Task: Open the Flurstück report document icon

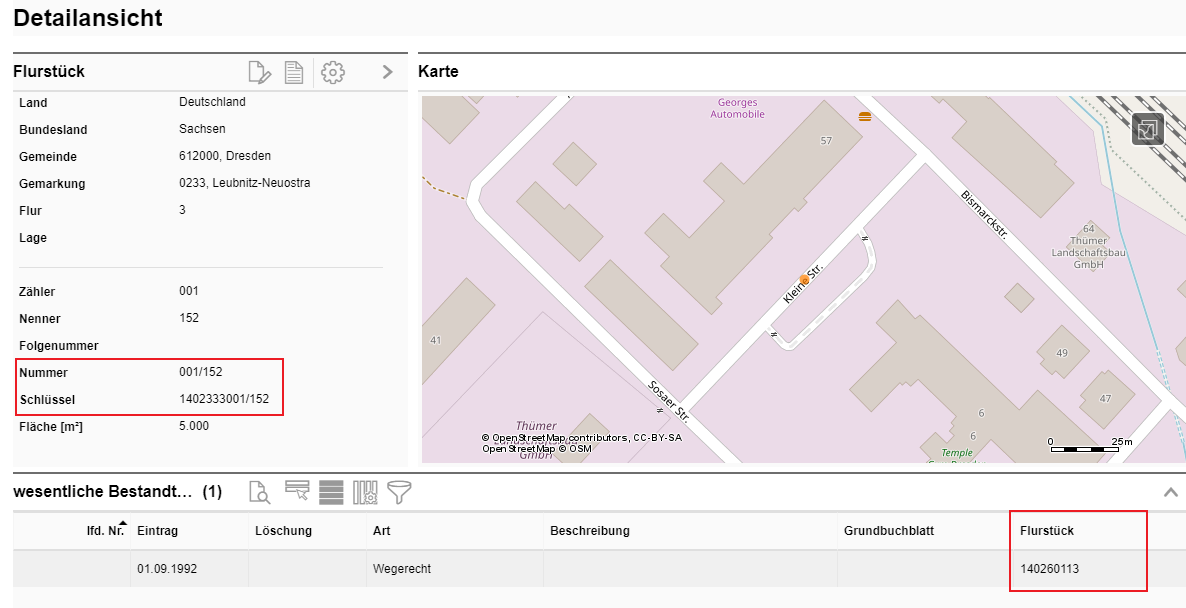Action: coord(294,72)
